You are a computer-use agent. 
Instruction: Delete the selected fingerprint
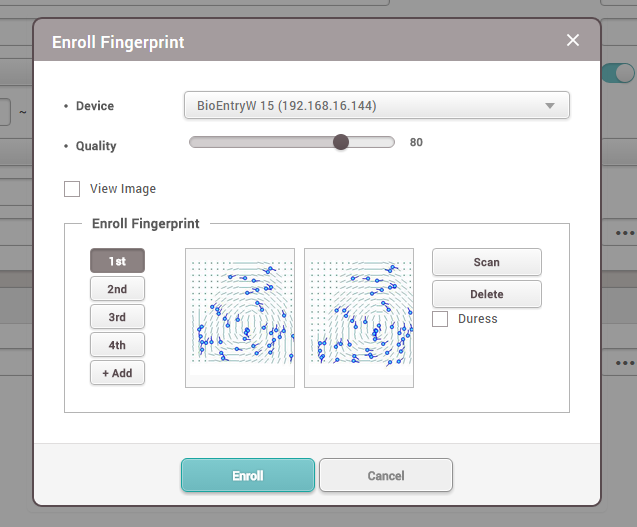pyautogui.click(x=486, y=294)
